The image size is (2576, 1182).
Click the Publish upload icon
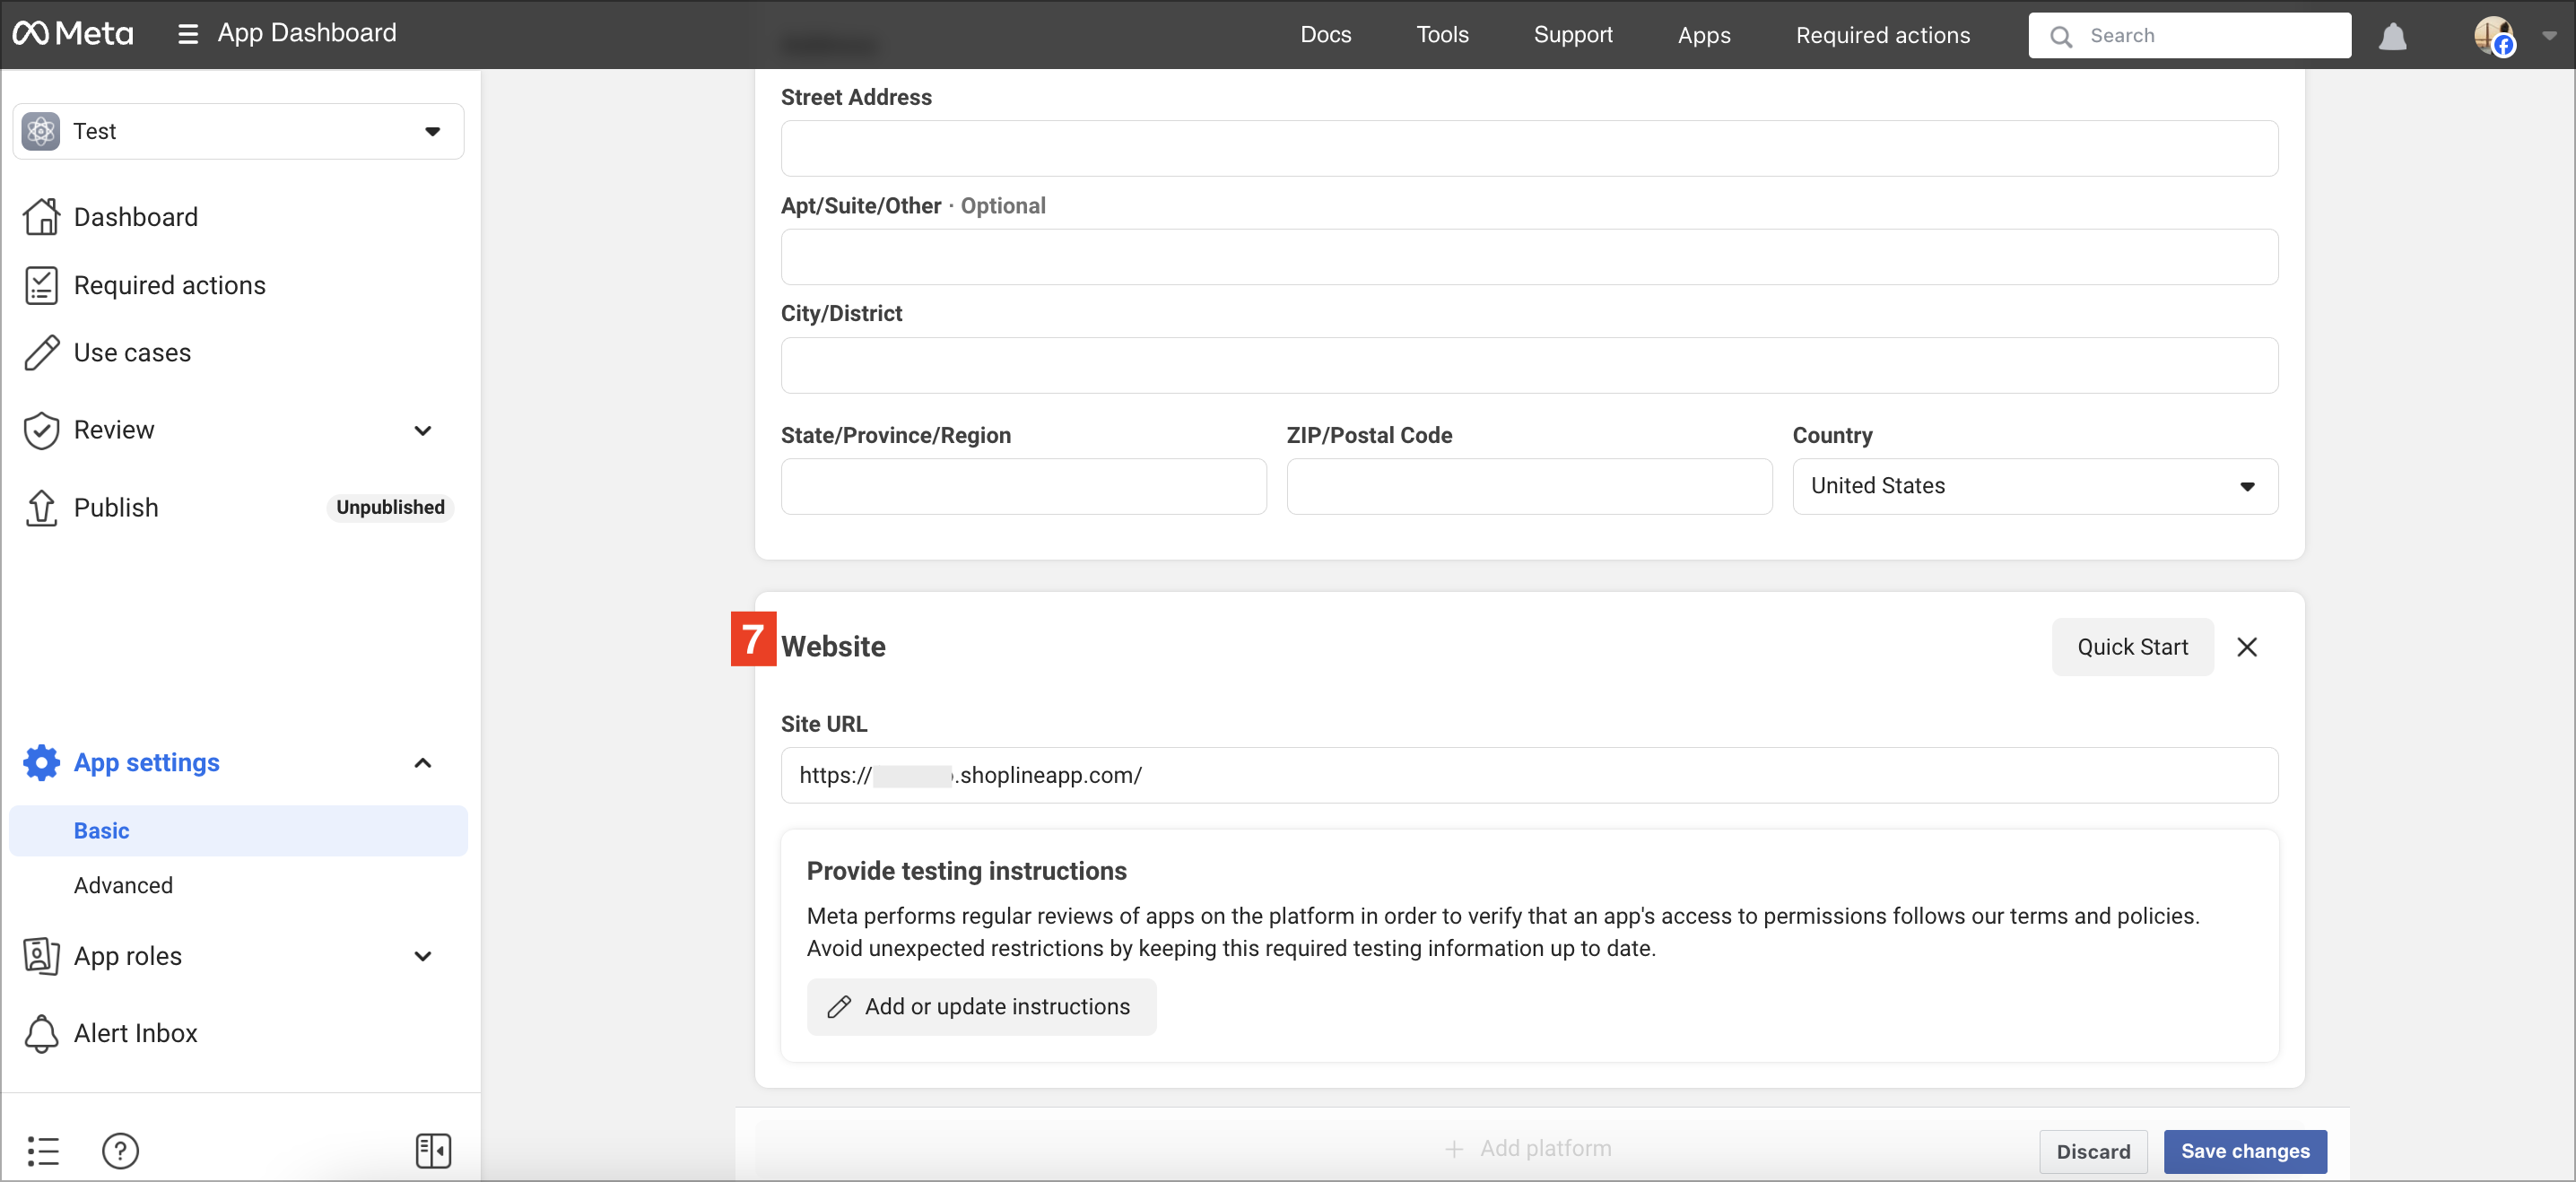pos(41,507)
